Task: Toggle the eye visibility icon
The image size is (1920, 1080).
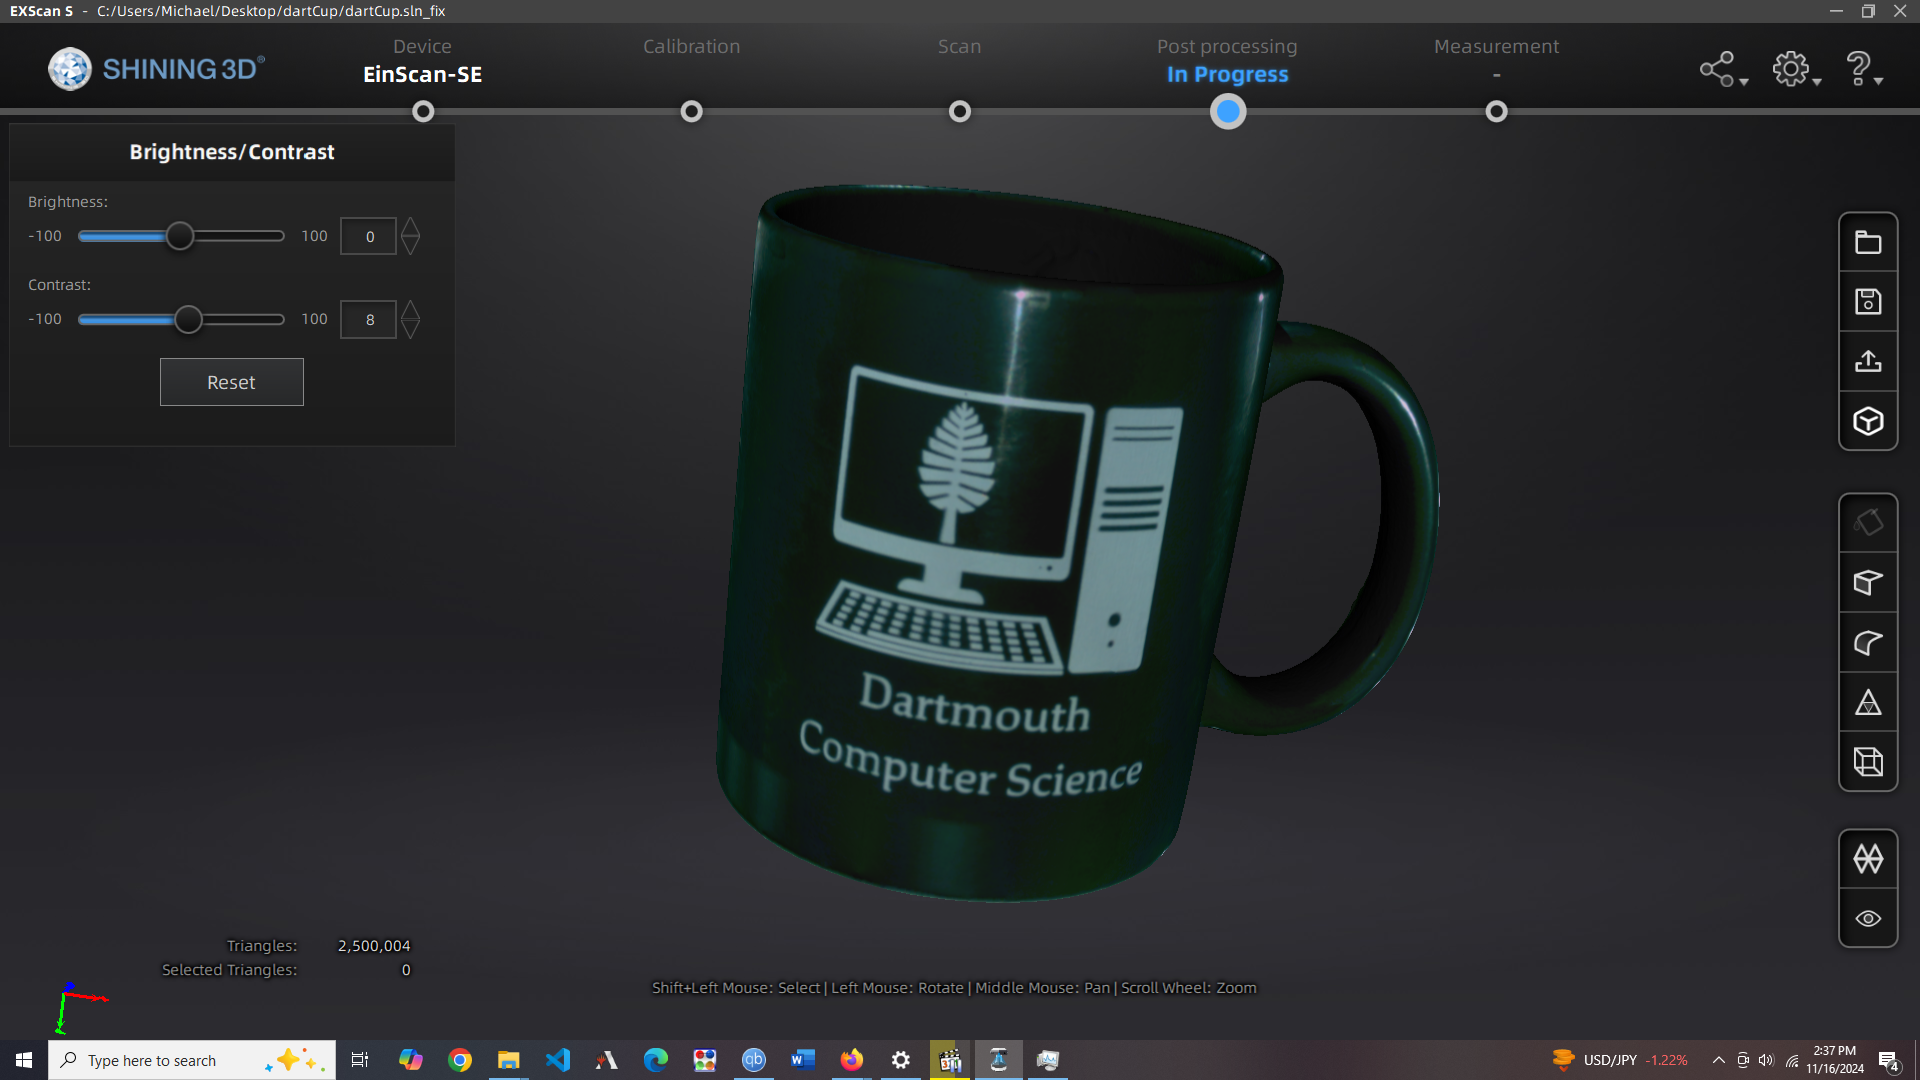Action: [x=1868, y=919]
